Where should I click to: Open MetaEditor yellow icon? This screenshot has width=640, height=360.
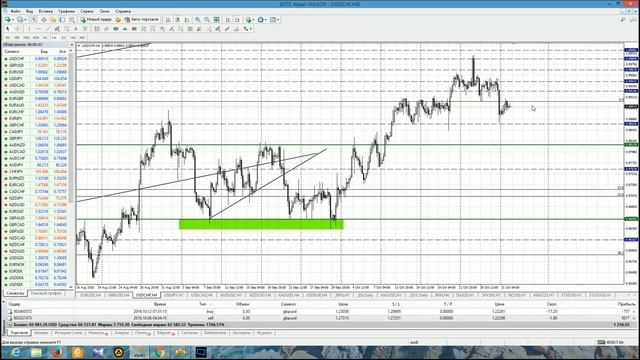(118, 20)
